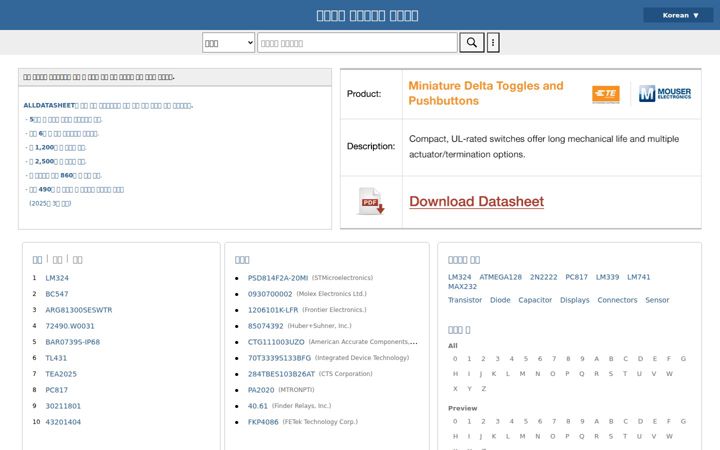Image resolution: width=720 pixels, height=450 pixels.
Task: Open 70T3339S133BFG part link
Action: (279, 358)
